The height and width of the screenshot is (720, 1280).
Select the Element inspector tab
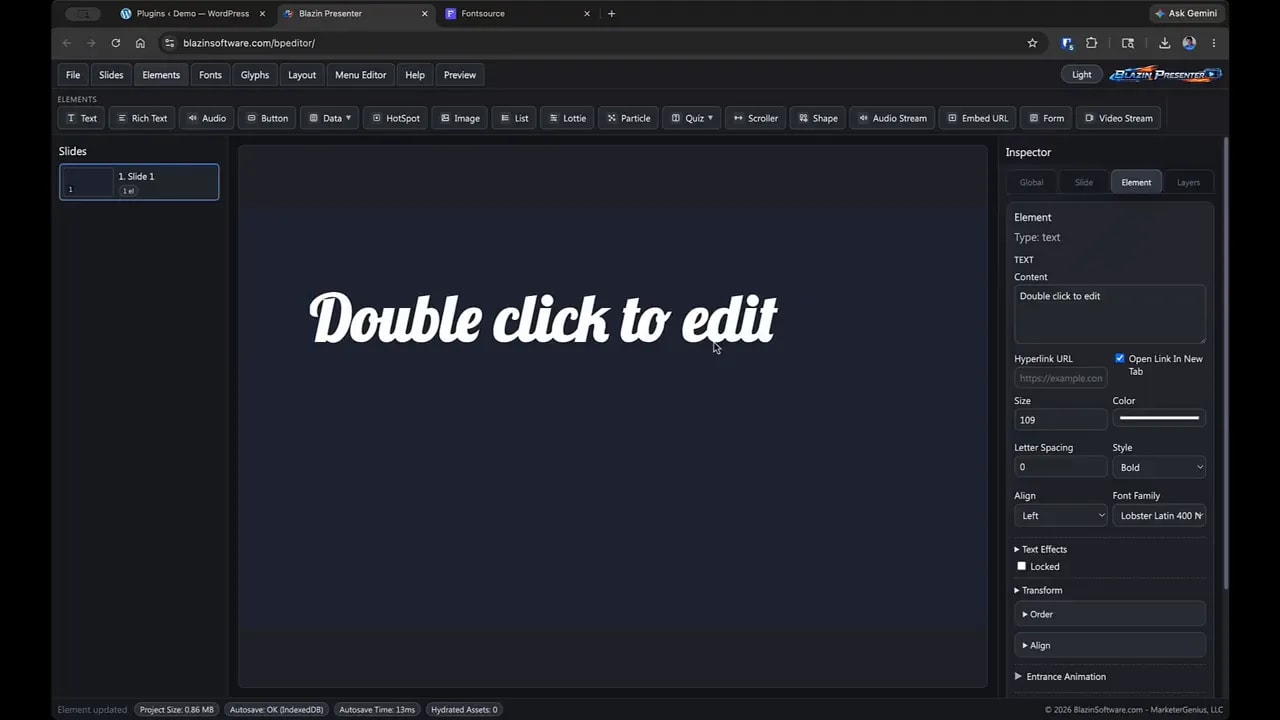click(x=1136, y=182)
